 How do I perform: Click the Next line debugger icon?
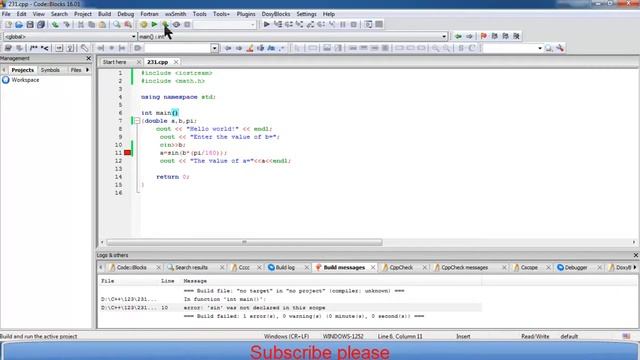point(289,24)
